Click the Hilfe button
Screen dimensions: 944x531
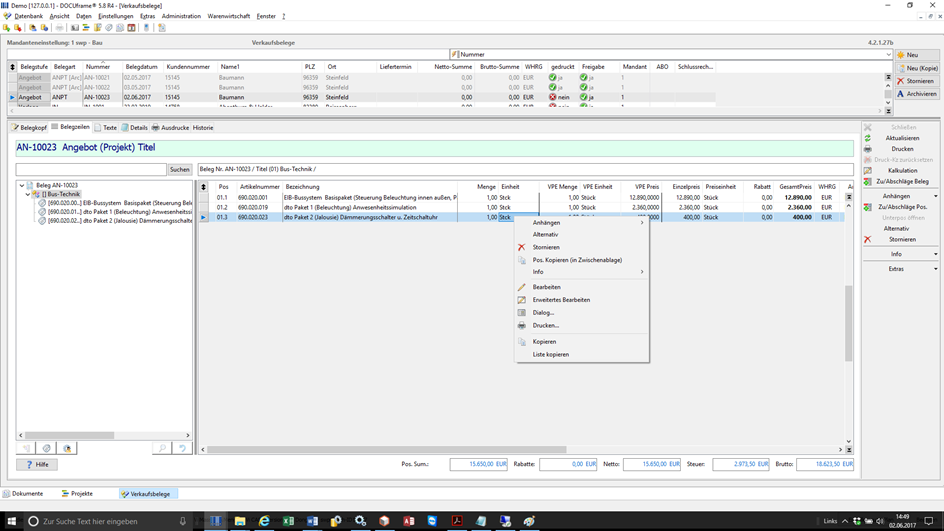point(37,465)
